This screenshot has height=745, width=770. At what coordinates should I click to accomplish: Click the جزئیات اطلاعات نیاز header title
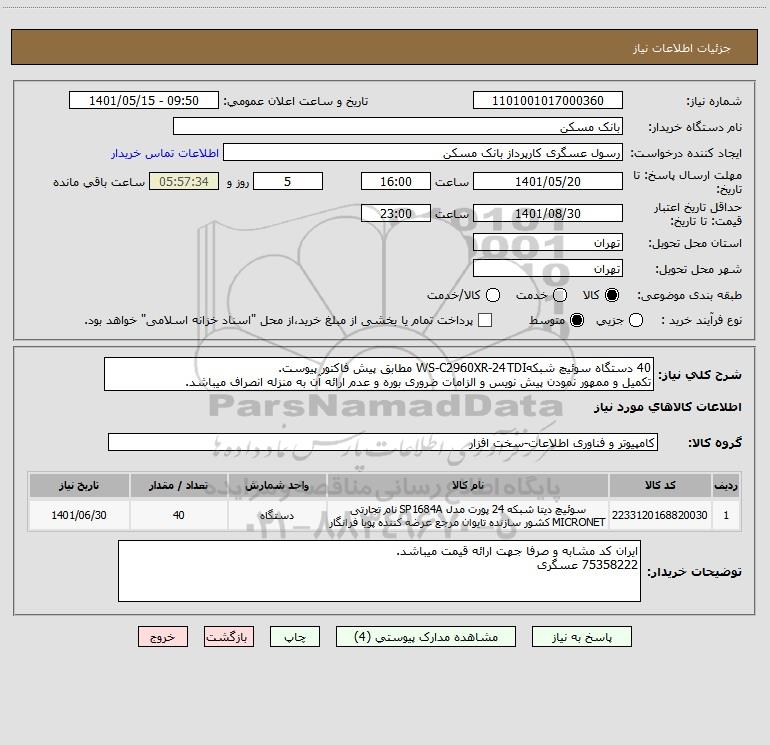pos(682,48)
